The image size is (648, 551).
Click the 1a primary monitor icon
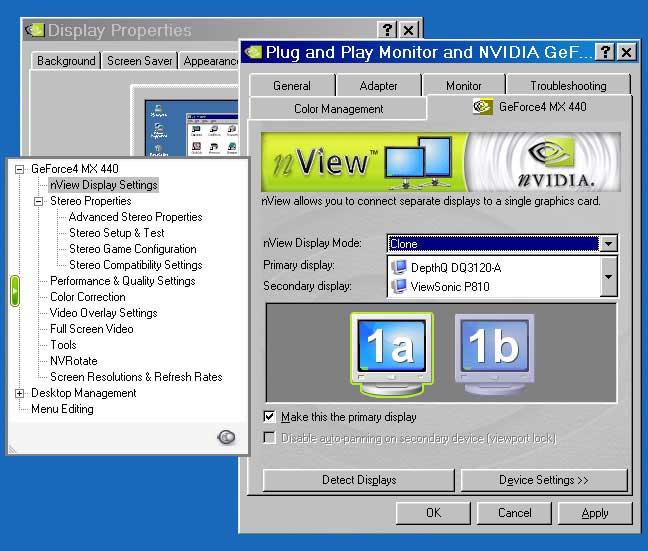click(391, 354)
